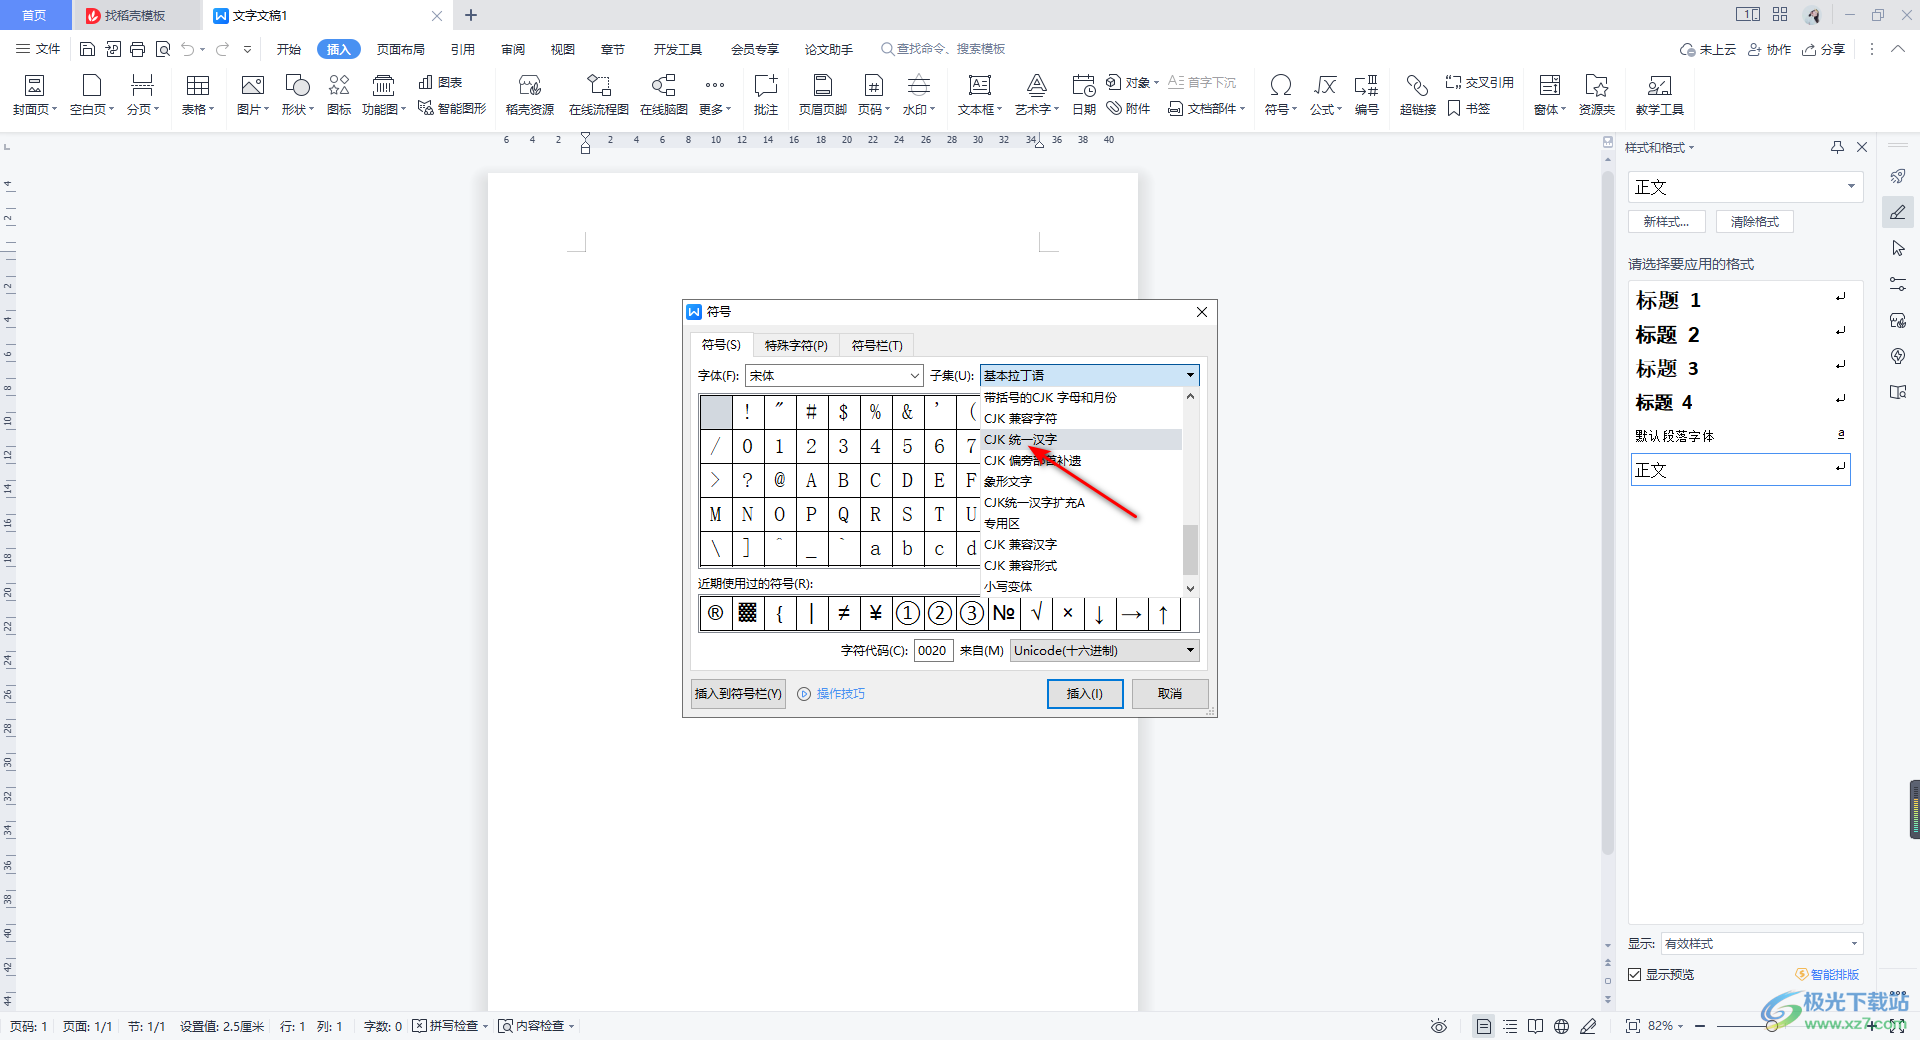Apply the Heading 1 style
Viewport: 1920px width, 1040px height.
pos(1741,300)
